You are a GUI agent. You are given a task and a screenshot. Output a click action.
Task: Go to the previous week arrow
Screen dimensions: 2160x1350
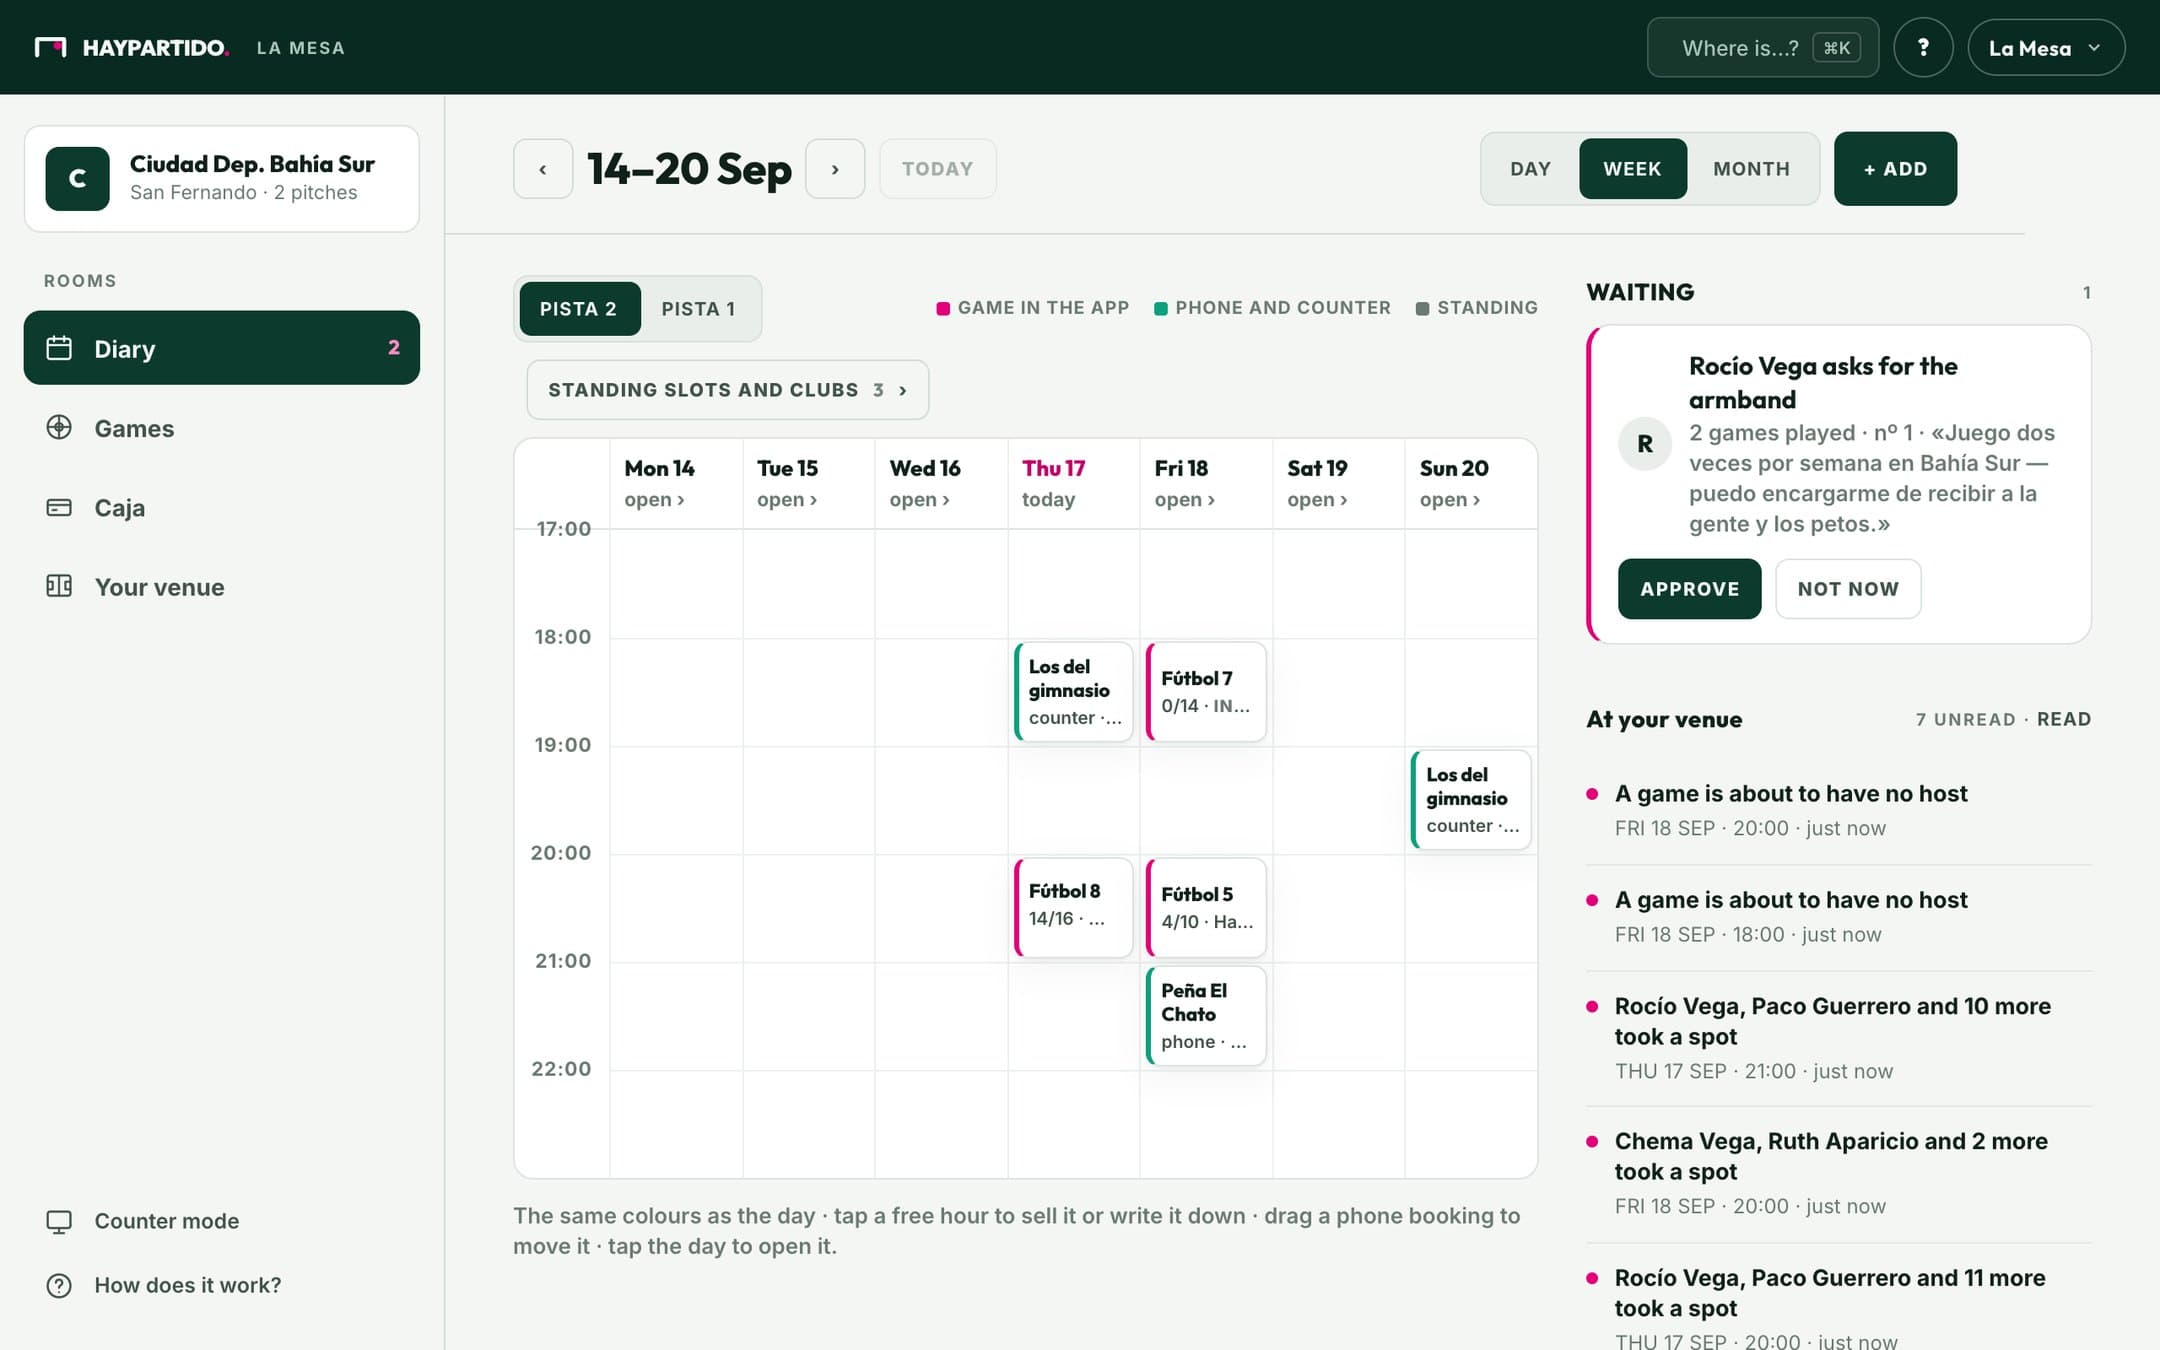pyautogui.click(x=543, y=169)
